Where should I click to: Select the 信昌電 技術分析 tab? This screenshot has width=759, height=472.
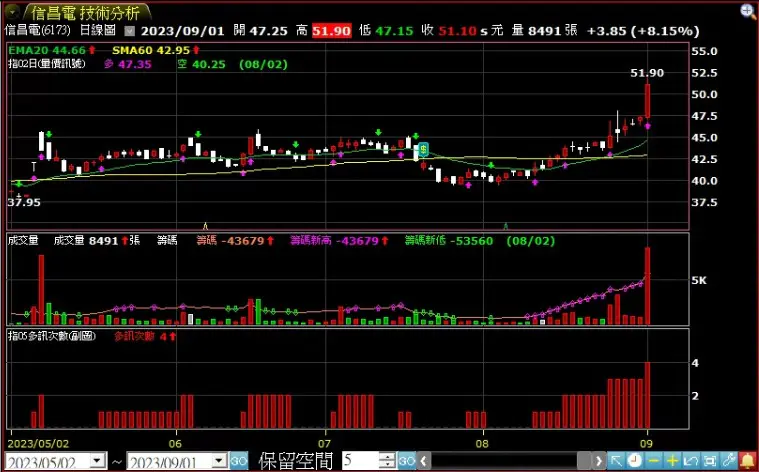click(86, 12)
